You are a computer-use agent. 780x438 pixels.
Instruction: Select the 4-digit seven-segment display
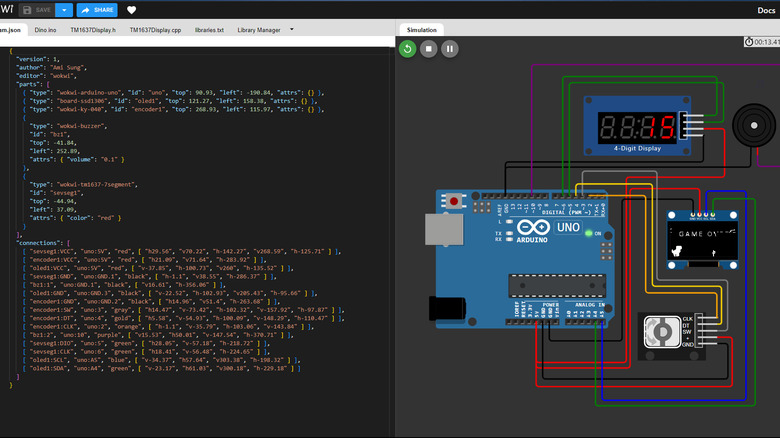pyautogui.click(x=636, y=127)
